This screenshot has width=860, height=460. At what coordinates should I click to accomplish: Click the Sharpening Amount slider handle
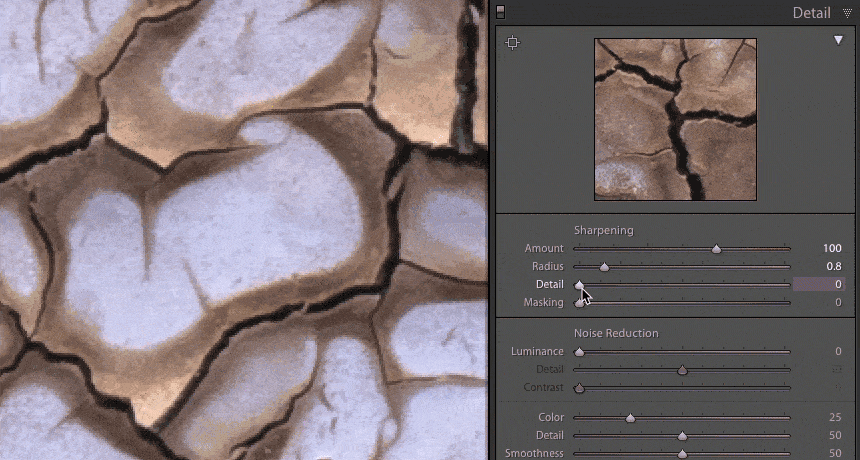click(716, 249)
